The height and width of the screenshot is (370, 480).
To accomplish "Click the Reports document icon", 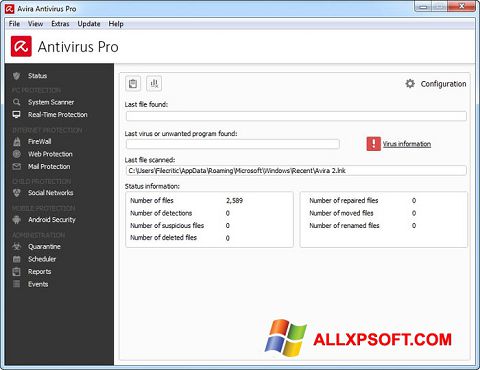I will coord(17,272).
